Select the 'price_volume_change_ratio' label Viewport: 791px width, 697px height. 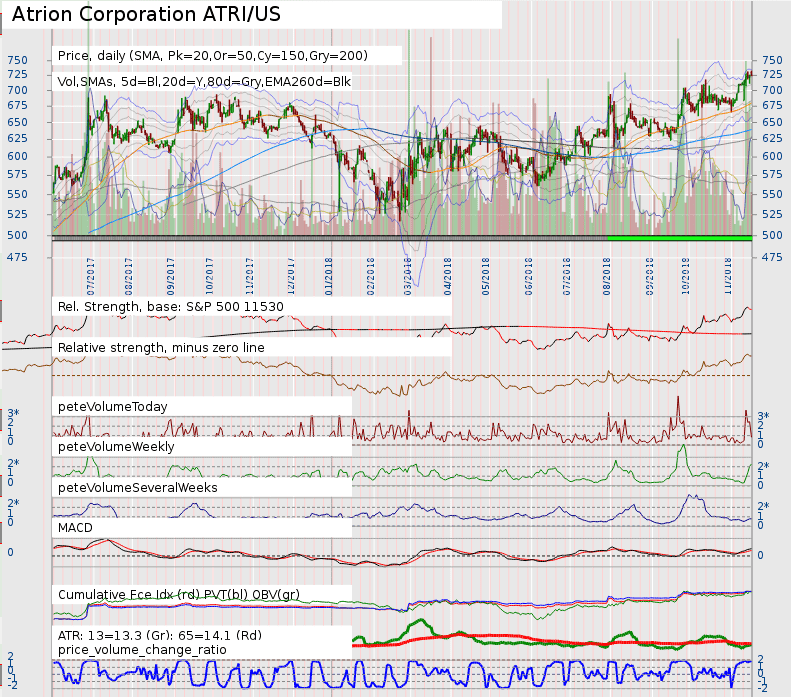142,650
